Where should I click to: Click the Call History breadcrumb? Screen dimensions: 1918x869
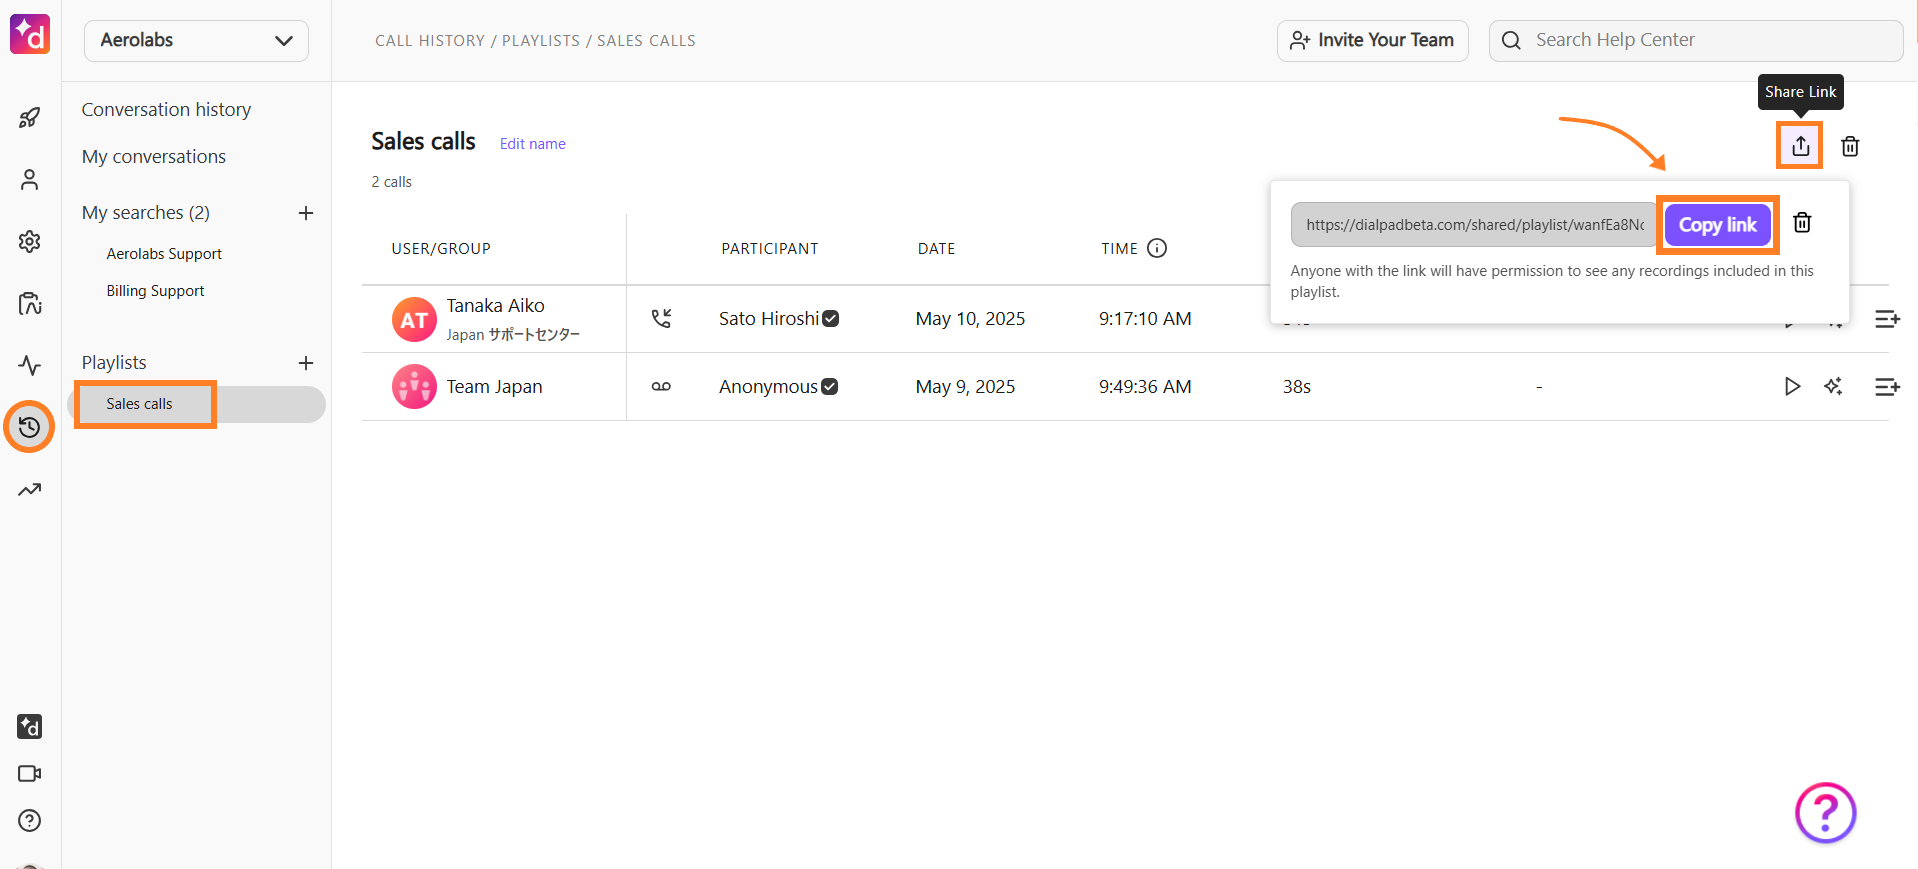[x=430, y=41]
